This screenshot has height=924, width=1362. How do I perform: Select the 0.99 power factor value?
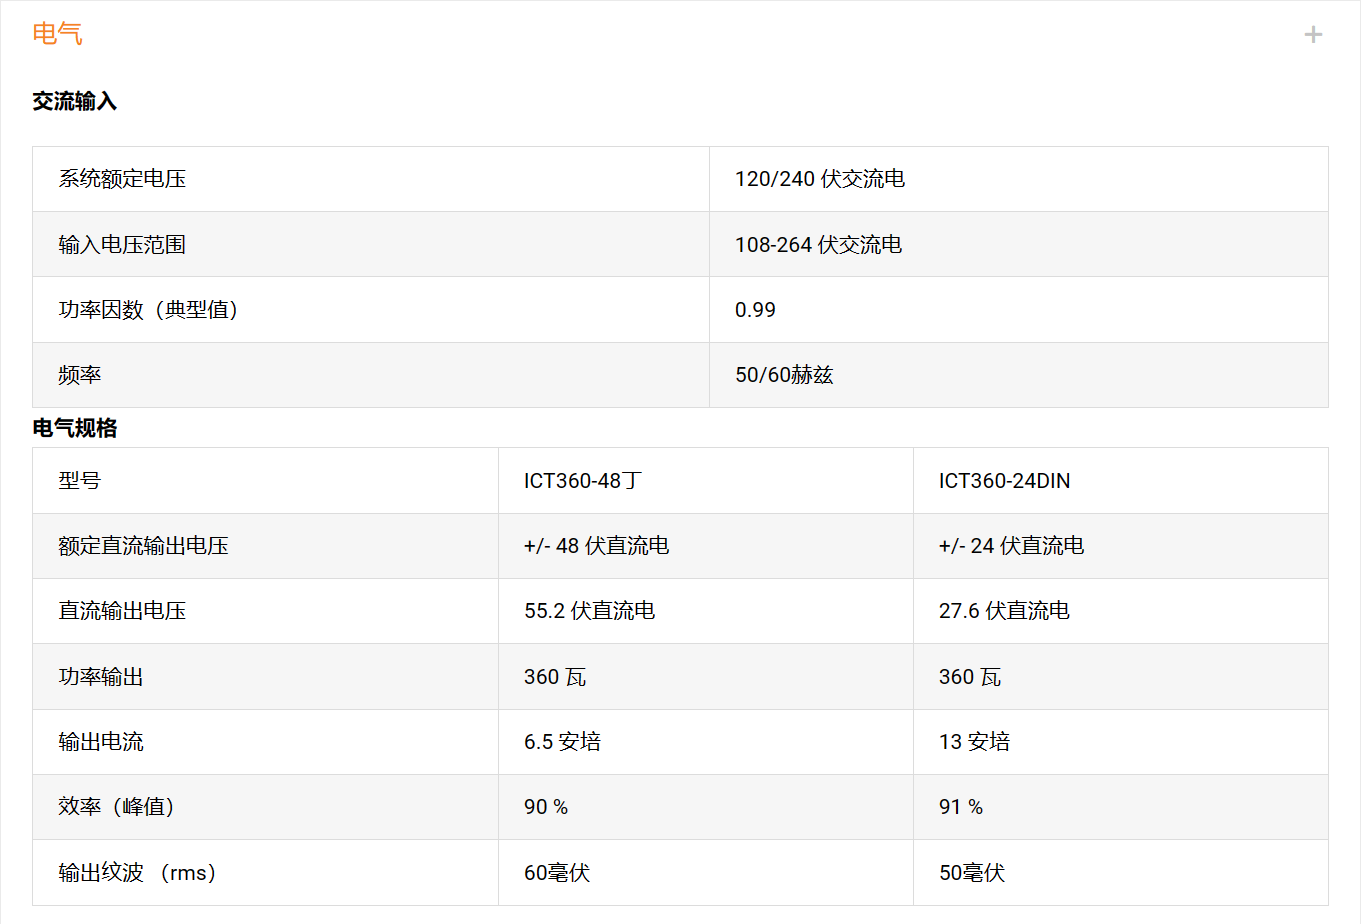[x=755, y=310]
